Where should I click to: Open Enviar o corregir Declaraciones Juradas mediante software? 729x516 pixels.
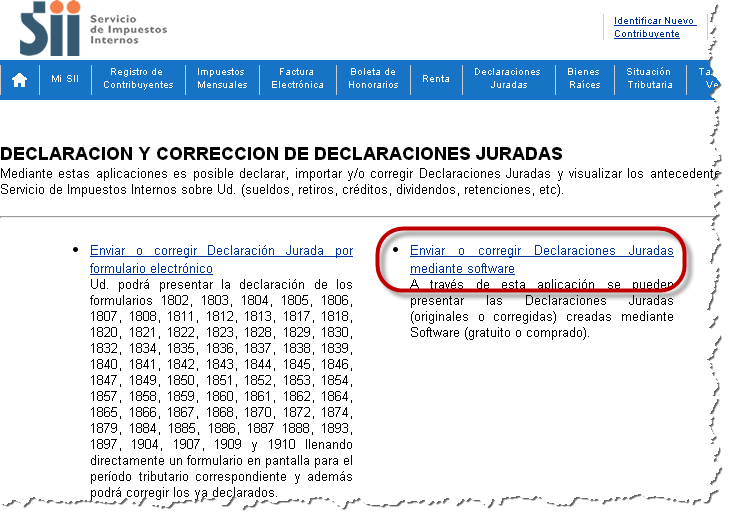pos(542,259)
